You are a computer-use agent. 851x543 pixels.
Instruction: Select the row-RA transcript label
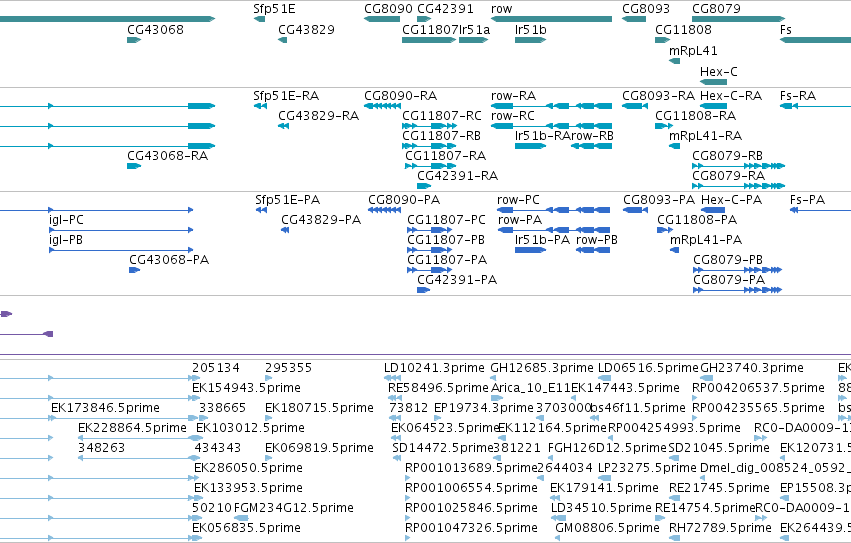[x=513, y=96]
